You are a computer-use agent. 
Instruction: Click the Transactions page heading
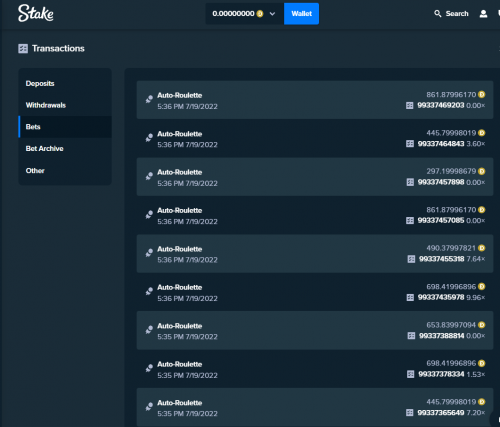[x=58, y=49]
